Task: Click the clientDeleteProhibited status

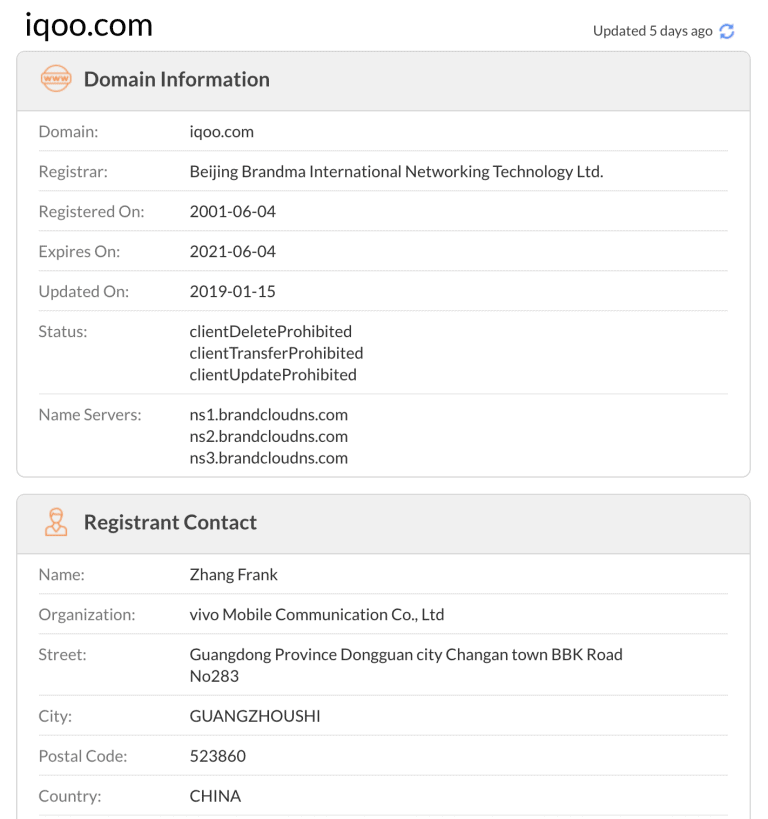Action: click(271, 331)
